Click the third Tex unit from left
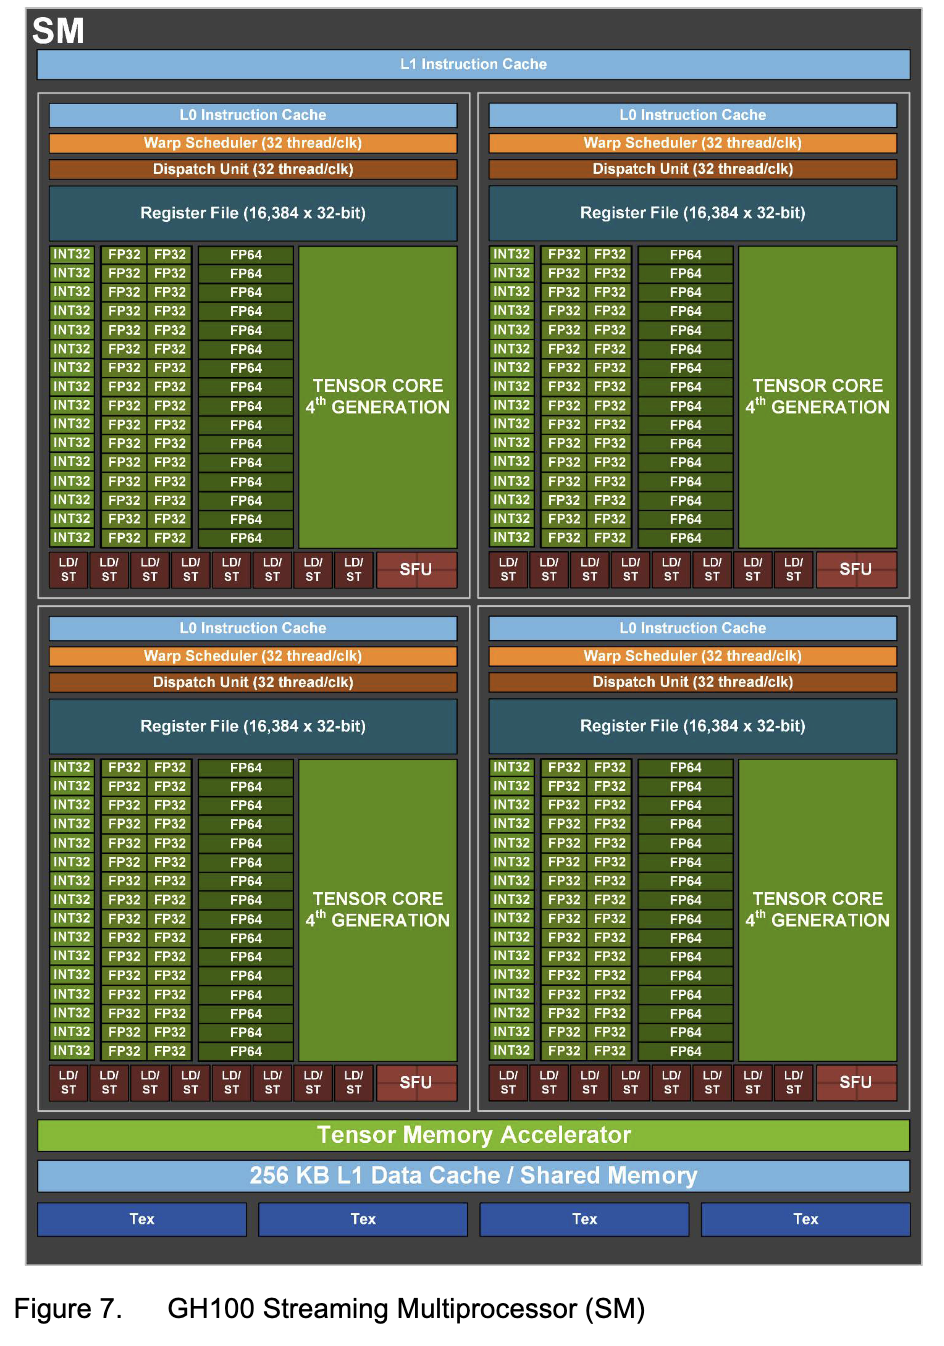The image size is (944, 1346). pos(584,1219)
